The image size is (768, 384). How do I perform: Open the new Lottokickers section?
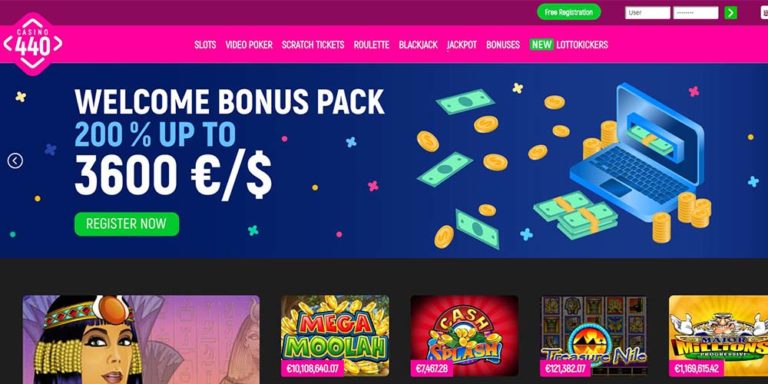569,45
